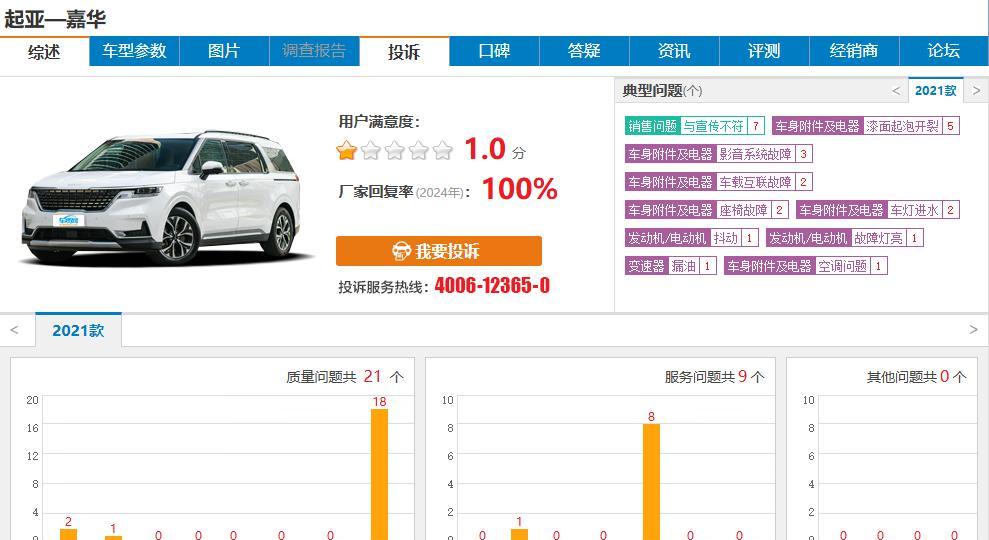Click the 影音系统故障 problem tag
This screenshot has width=989, height=540.
point(718,154)
